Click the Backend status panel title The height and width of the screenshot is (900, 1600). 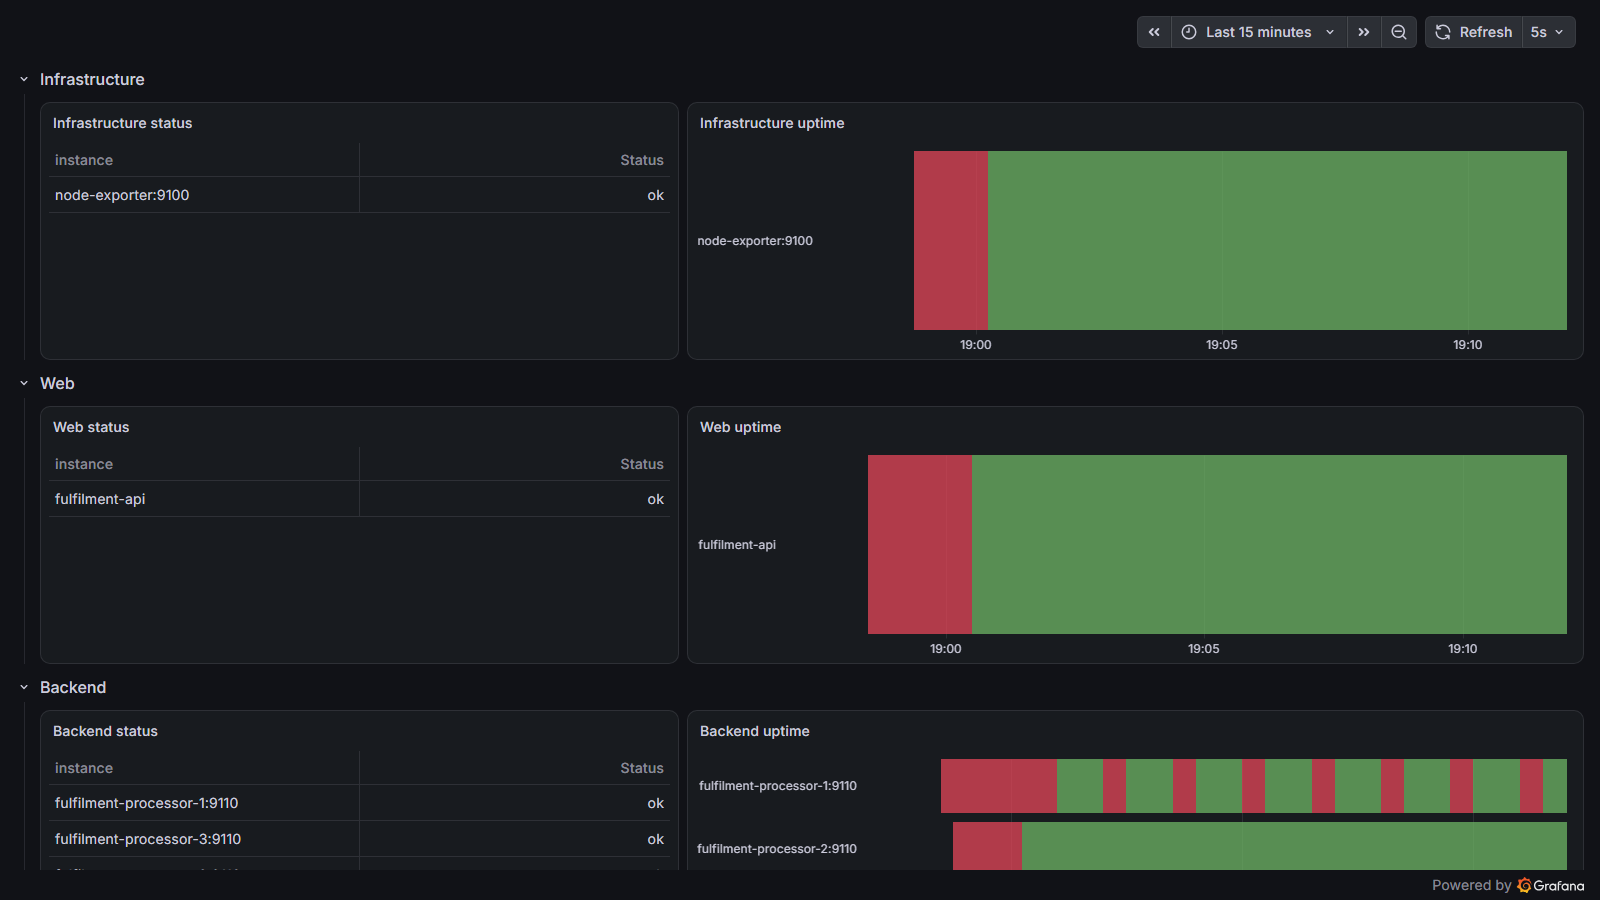105,731
